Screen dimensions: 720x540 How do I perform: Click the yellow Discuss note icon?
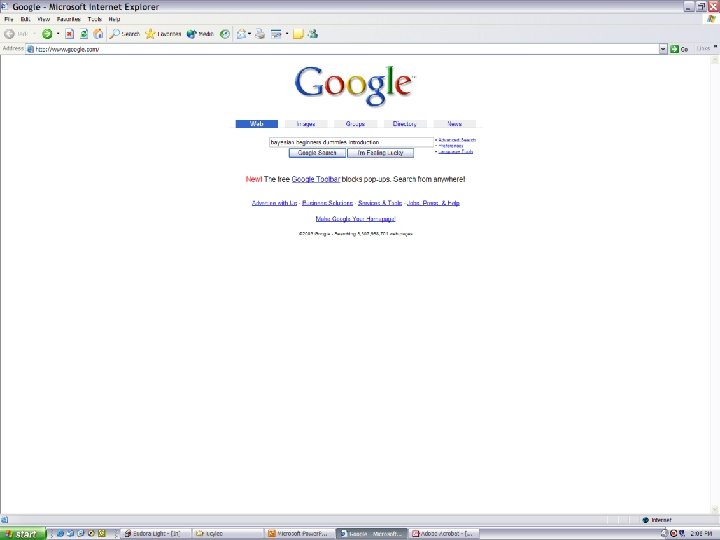click(298, 34)
